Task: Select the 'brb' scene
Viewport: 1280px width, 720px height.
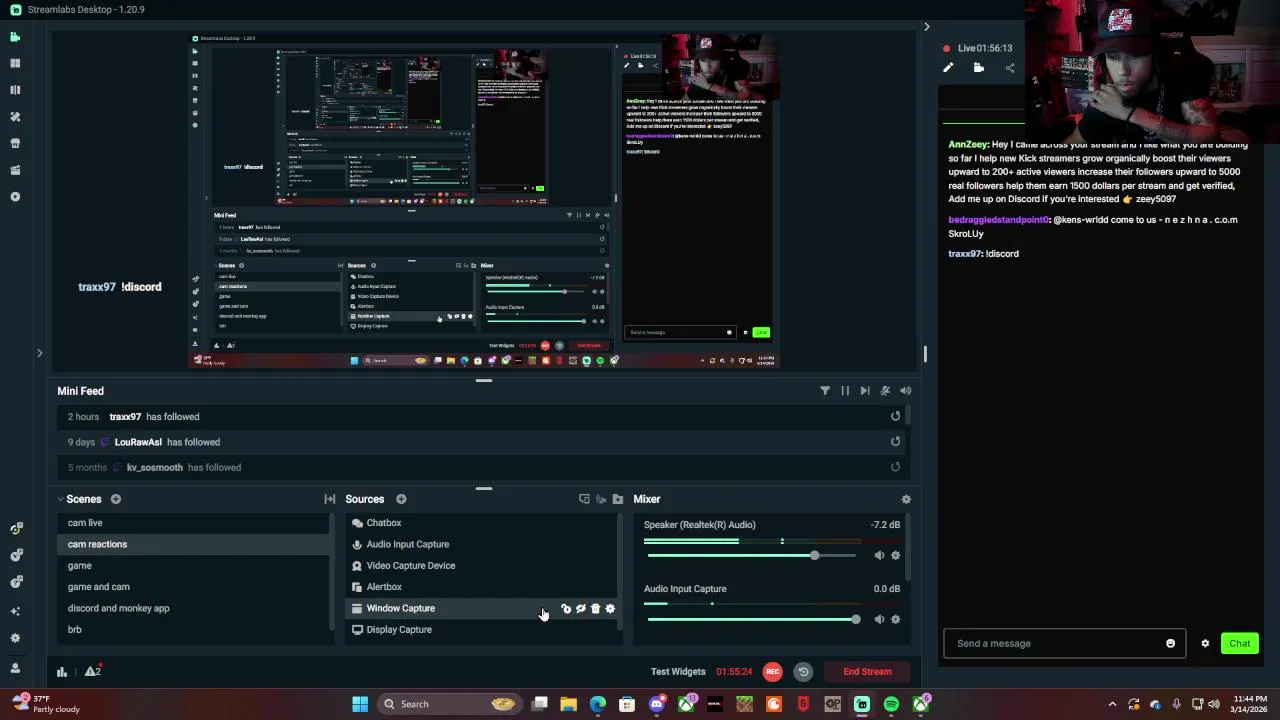Action: point(194,630)
